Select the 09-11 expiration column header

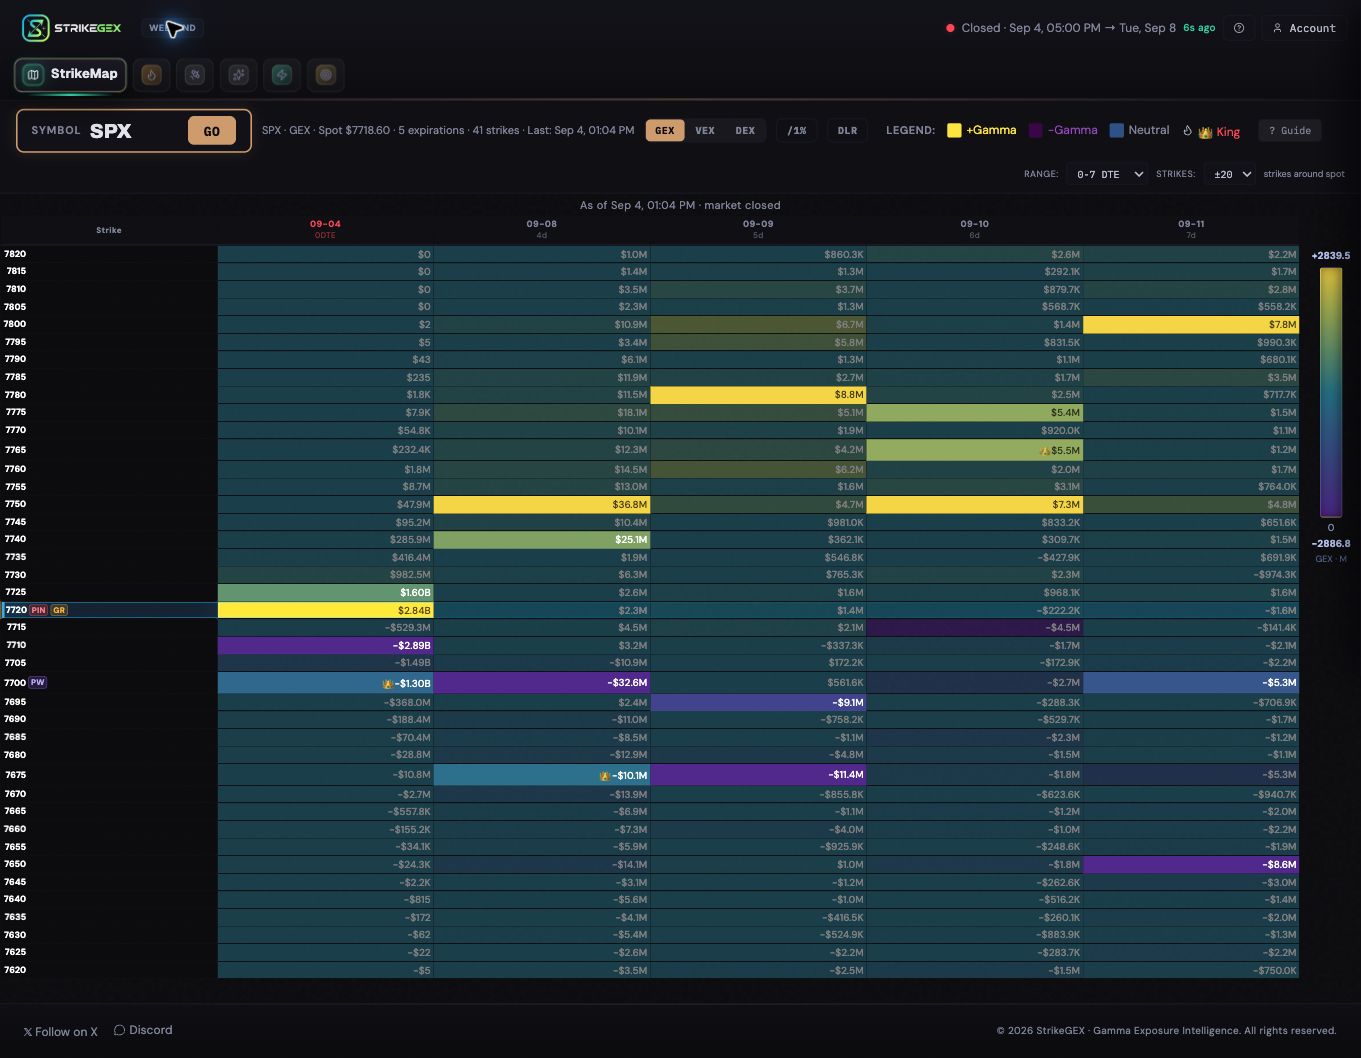1191,229
